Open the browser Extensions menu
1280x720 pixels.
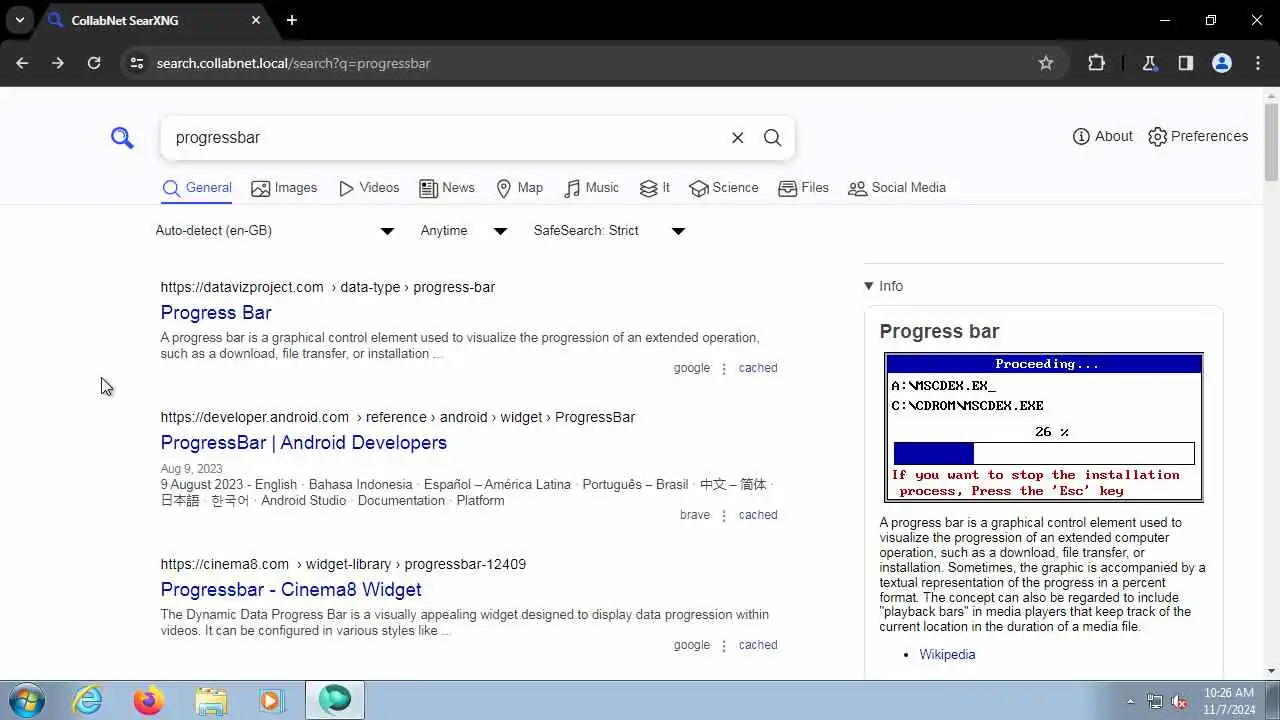coord(1096,63)
